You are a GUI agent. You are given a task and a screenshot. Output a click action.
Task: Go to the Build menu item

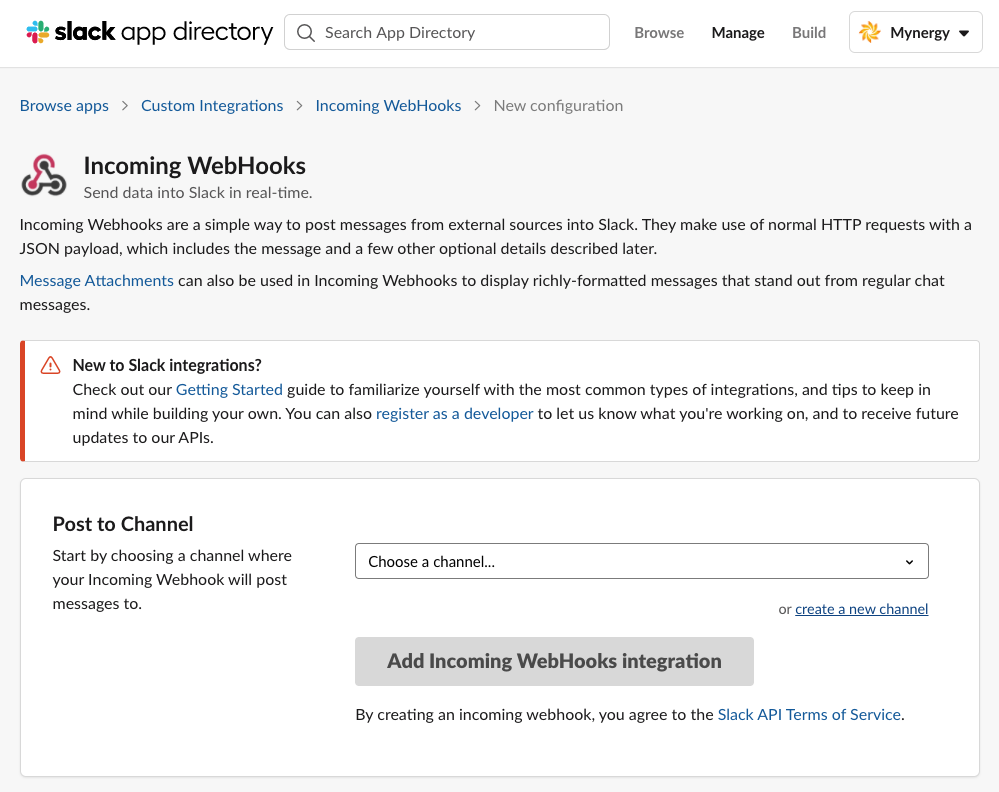(808, 32)
